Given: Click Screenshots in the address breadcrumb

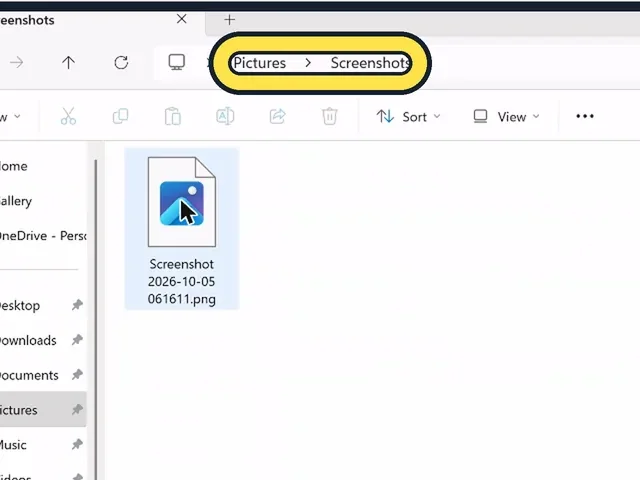Looking at the screenshot, I should pyautogui.click(x=370, y=63).
